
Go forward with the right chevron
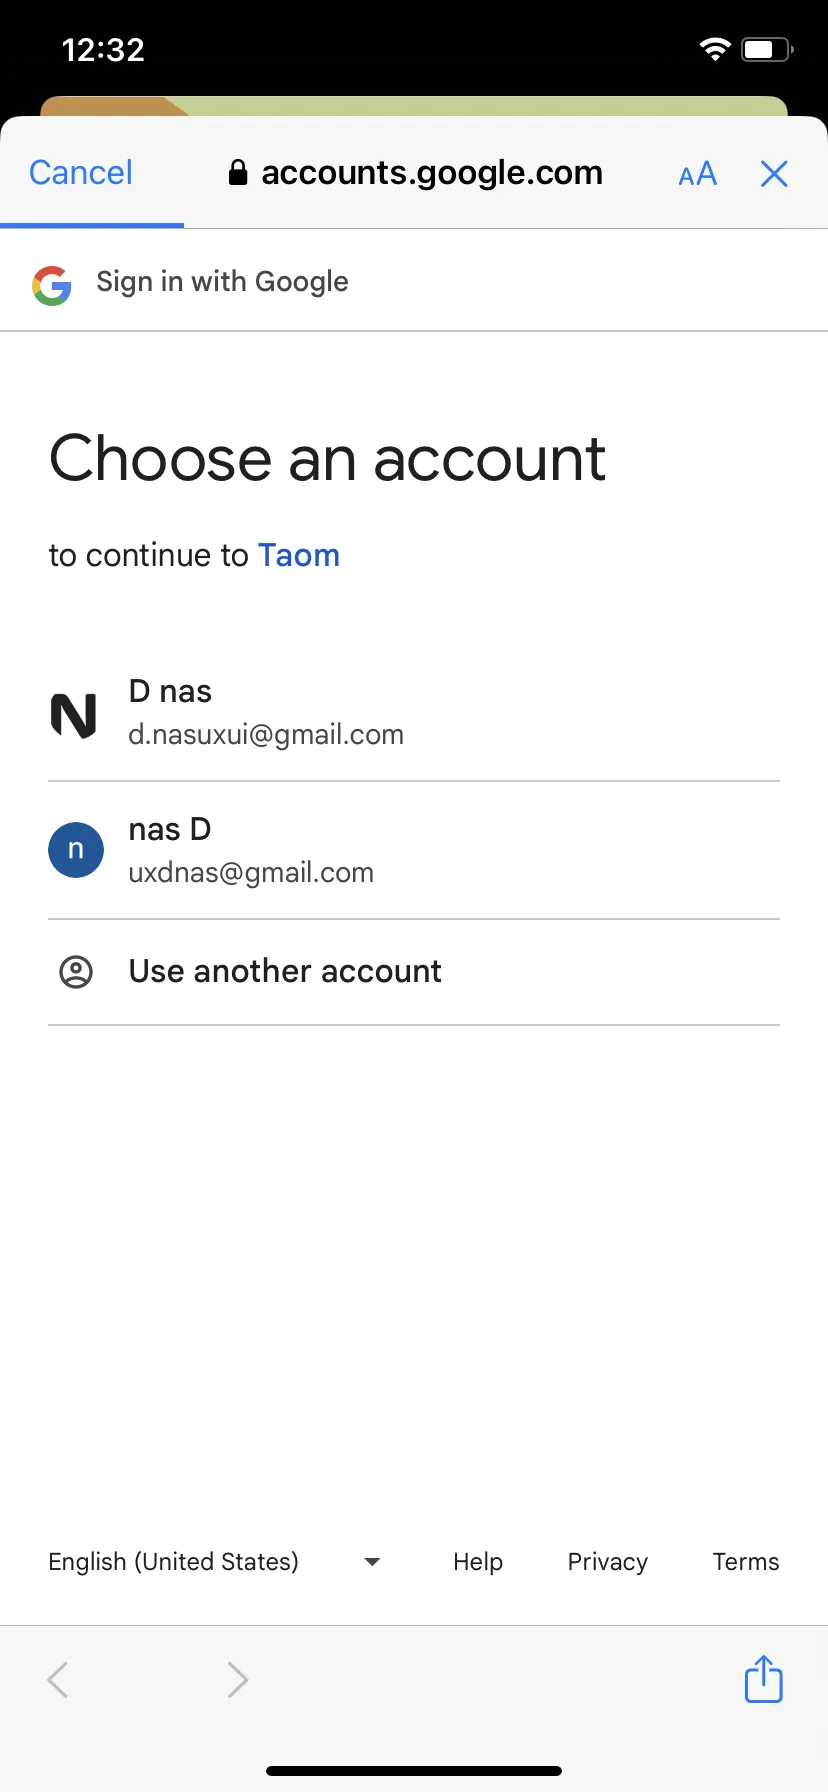click(237, 1680)
